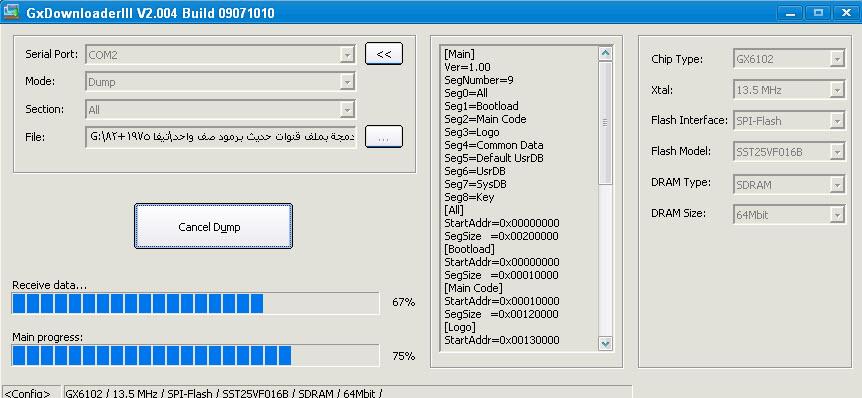Close the GxDownloaderIII window
The width and height of the screenshot is (862, 398).
tap(847, 13)
